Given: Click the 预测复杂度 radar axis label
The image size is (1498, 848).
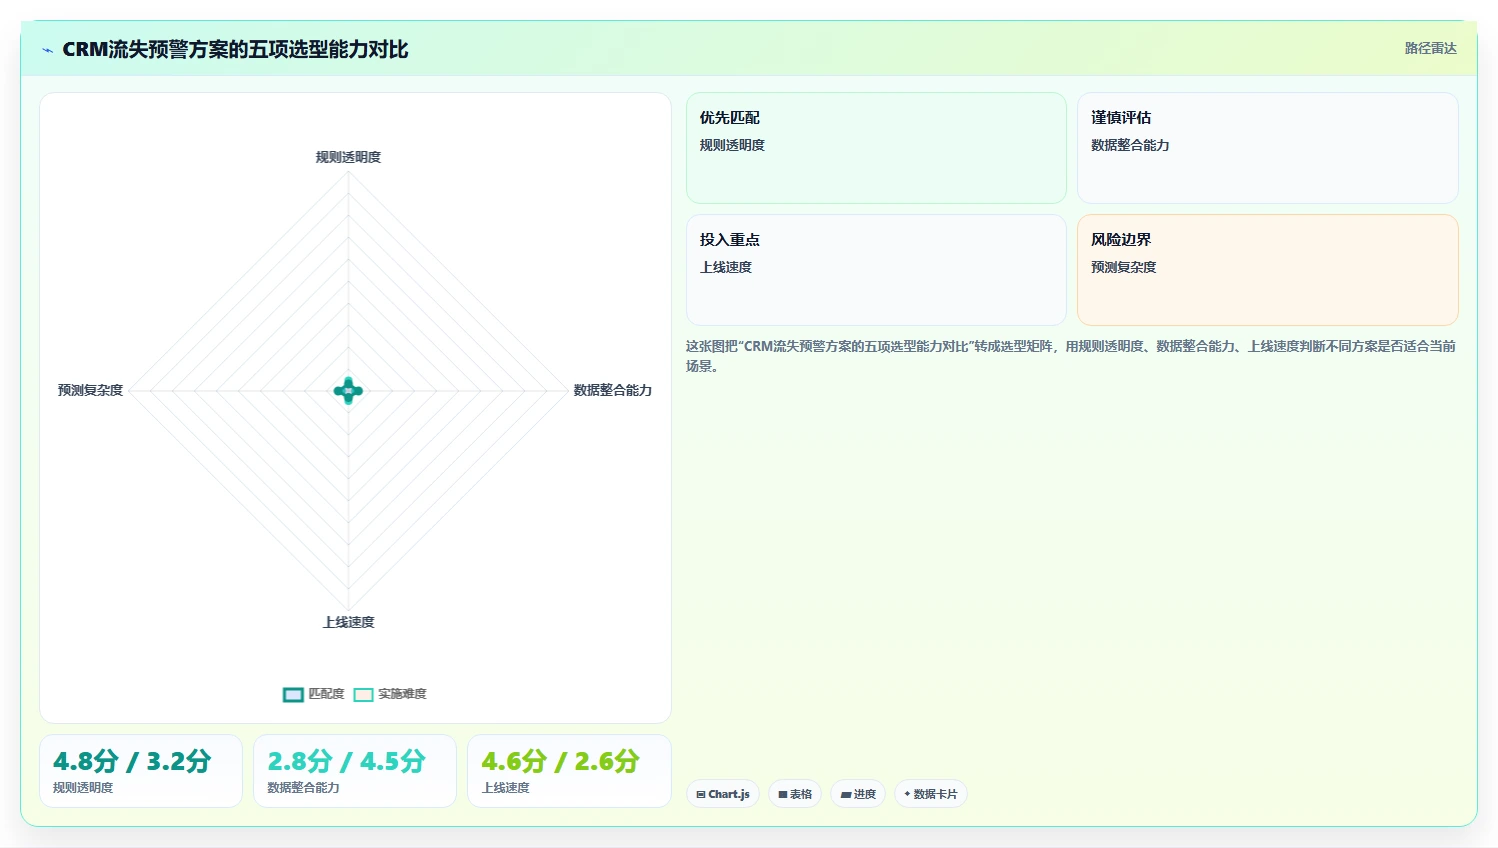Looking at the screenshot, I should [x=90, y=390].
